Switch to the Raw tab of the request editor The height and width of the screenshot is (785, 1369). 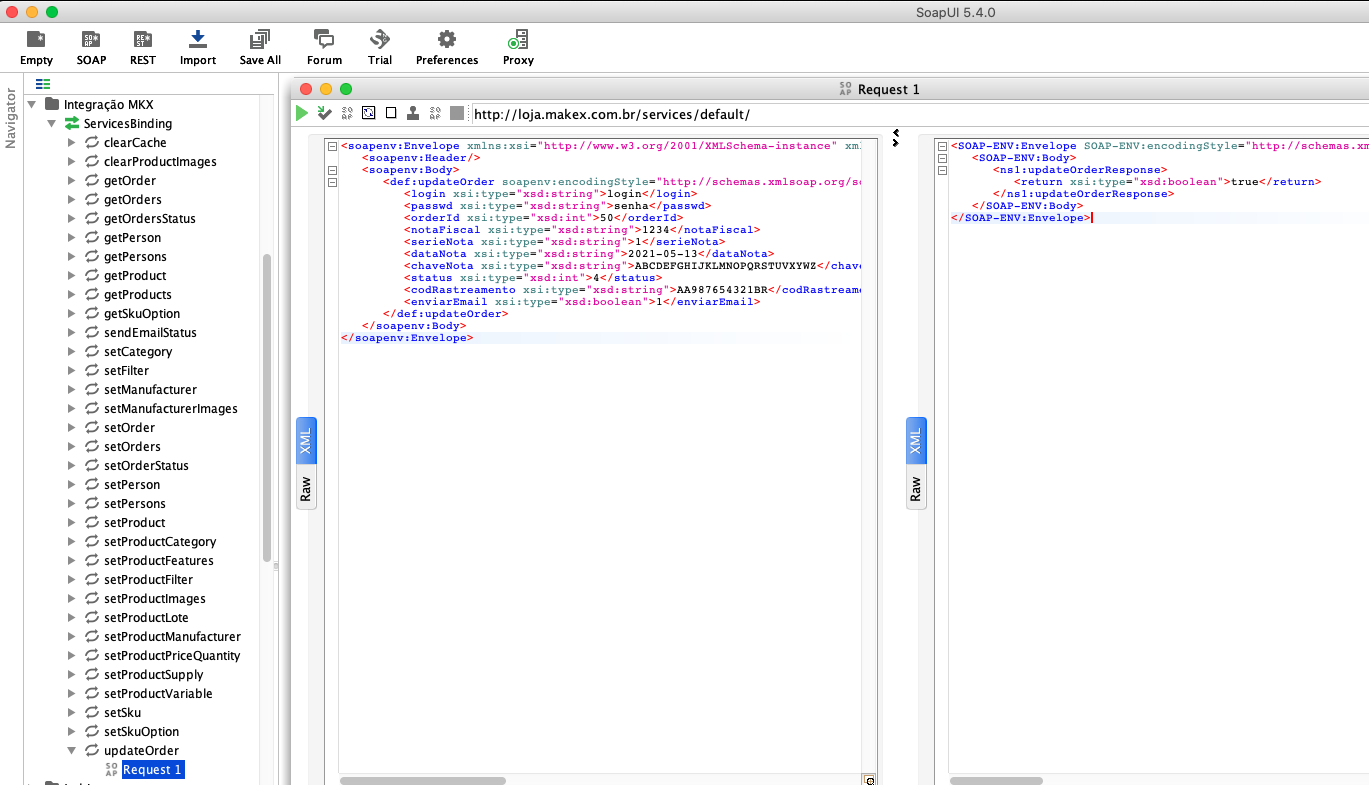[306, 489]
